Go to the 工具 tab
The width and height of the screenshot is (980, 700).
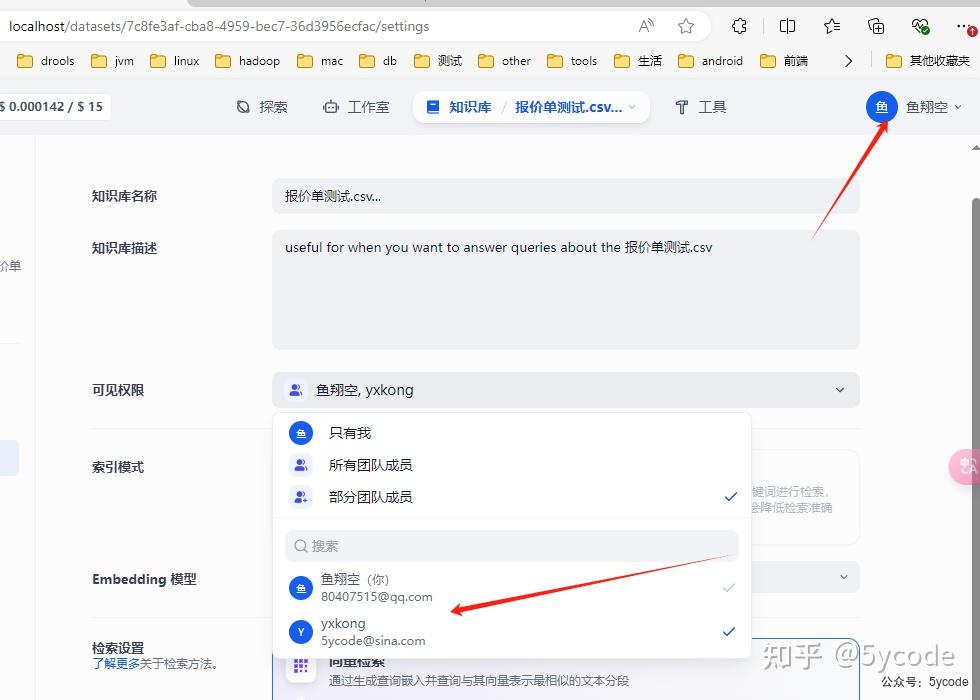701,107
